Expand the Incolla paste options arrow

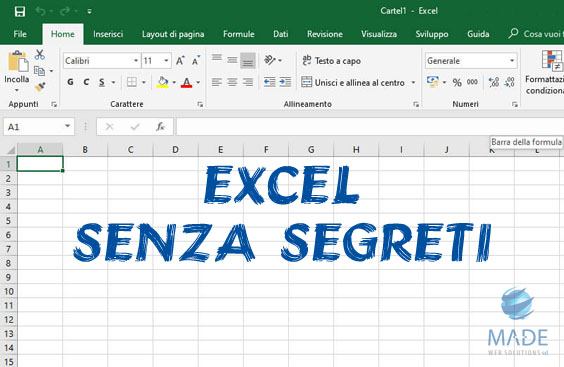pyautogui.click(x=17, y=90)
